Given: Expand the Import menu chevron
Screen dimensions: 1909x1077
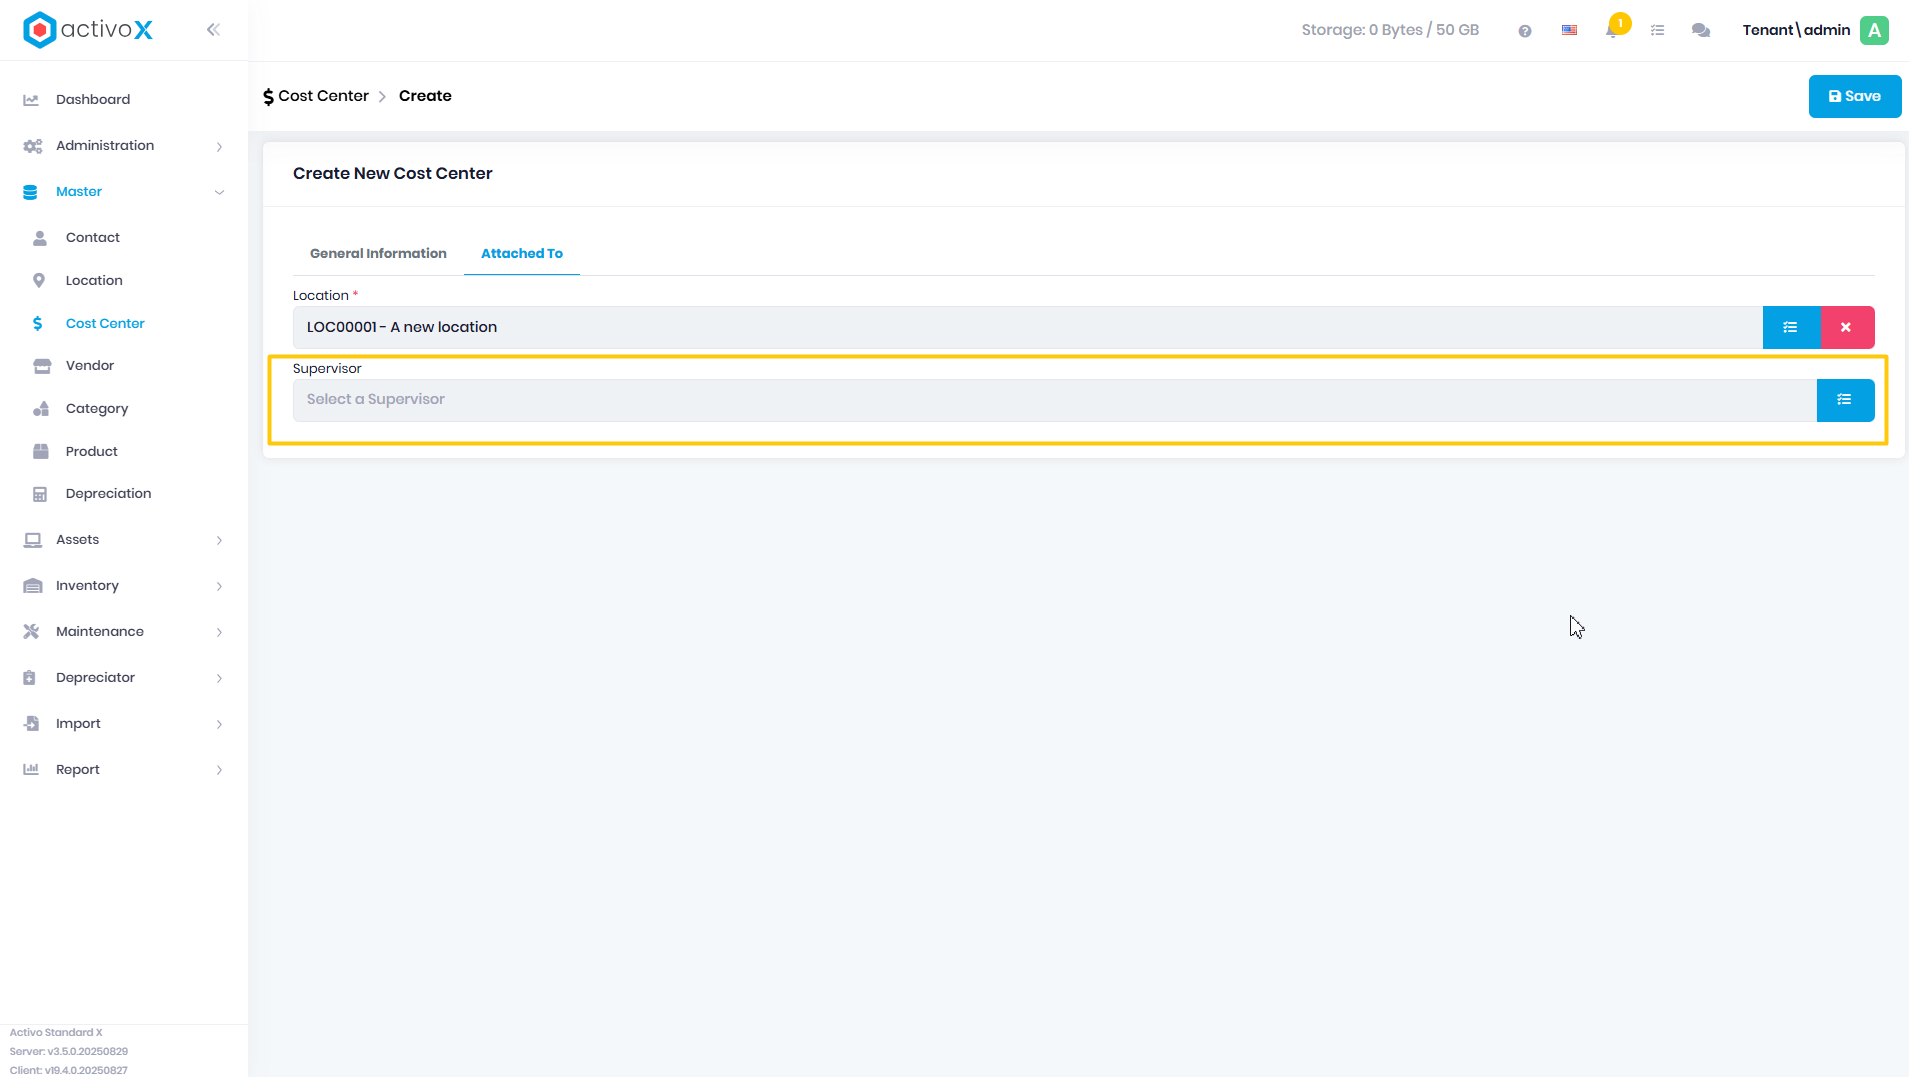Looking at the screenshot, I should pos(219,725).
